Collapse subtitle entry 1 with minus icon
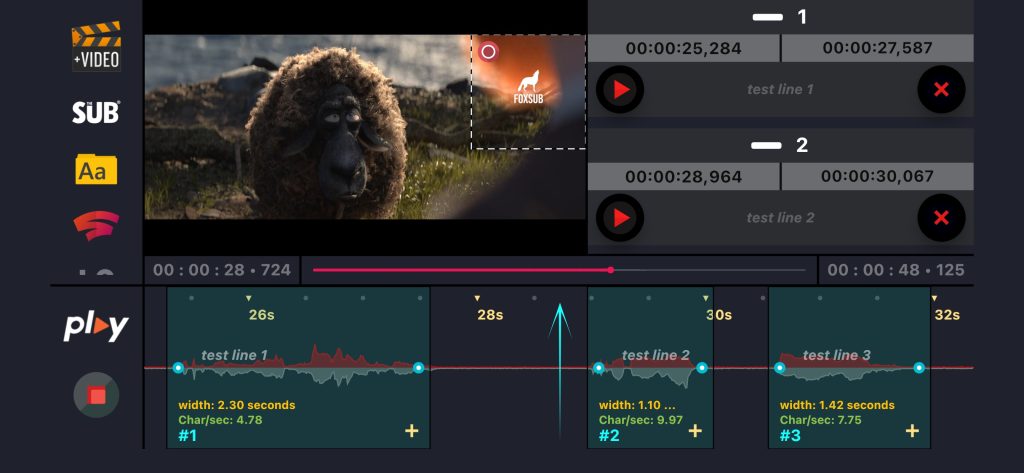This screenshot has height=473, width=1024. click(x=767, y=17)
